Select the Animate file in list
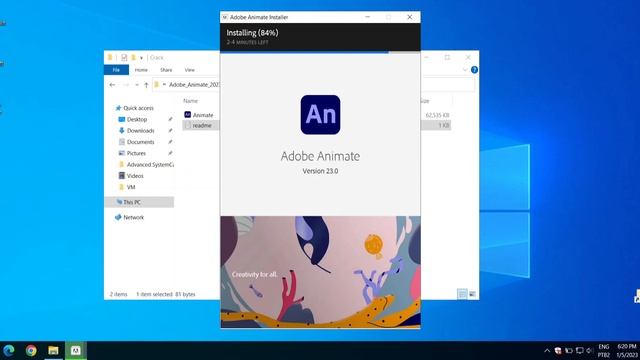This screenshot has height=360, width=640. point(203,115)
